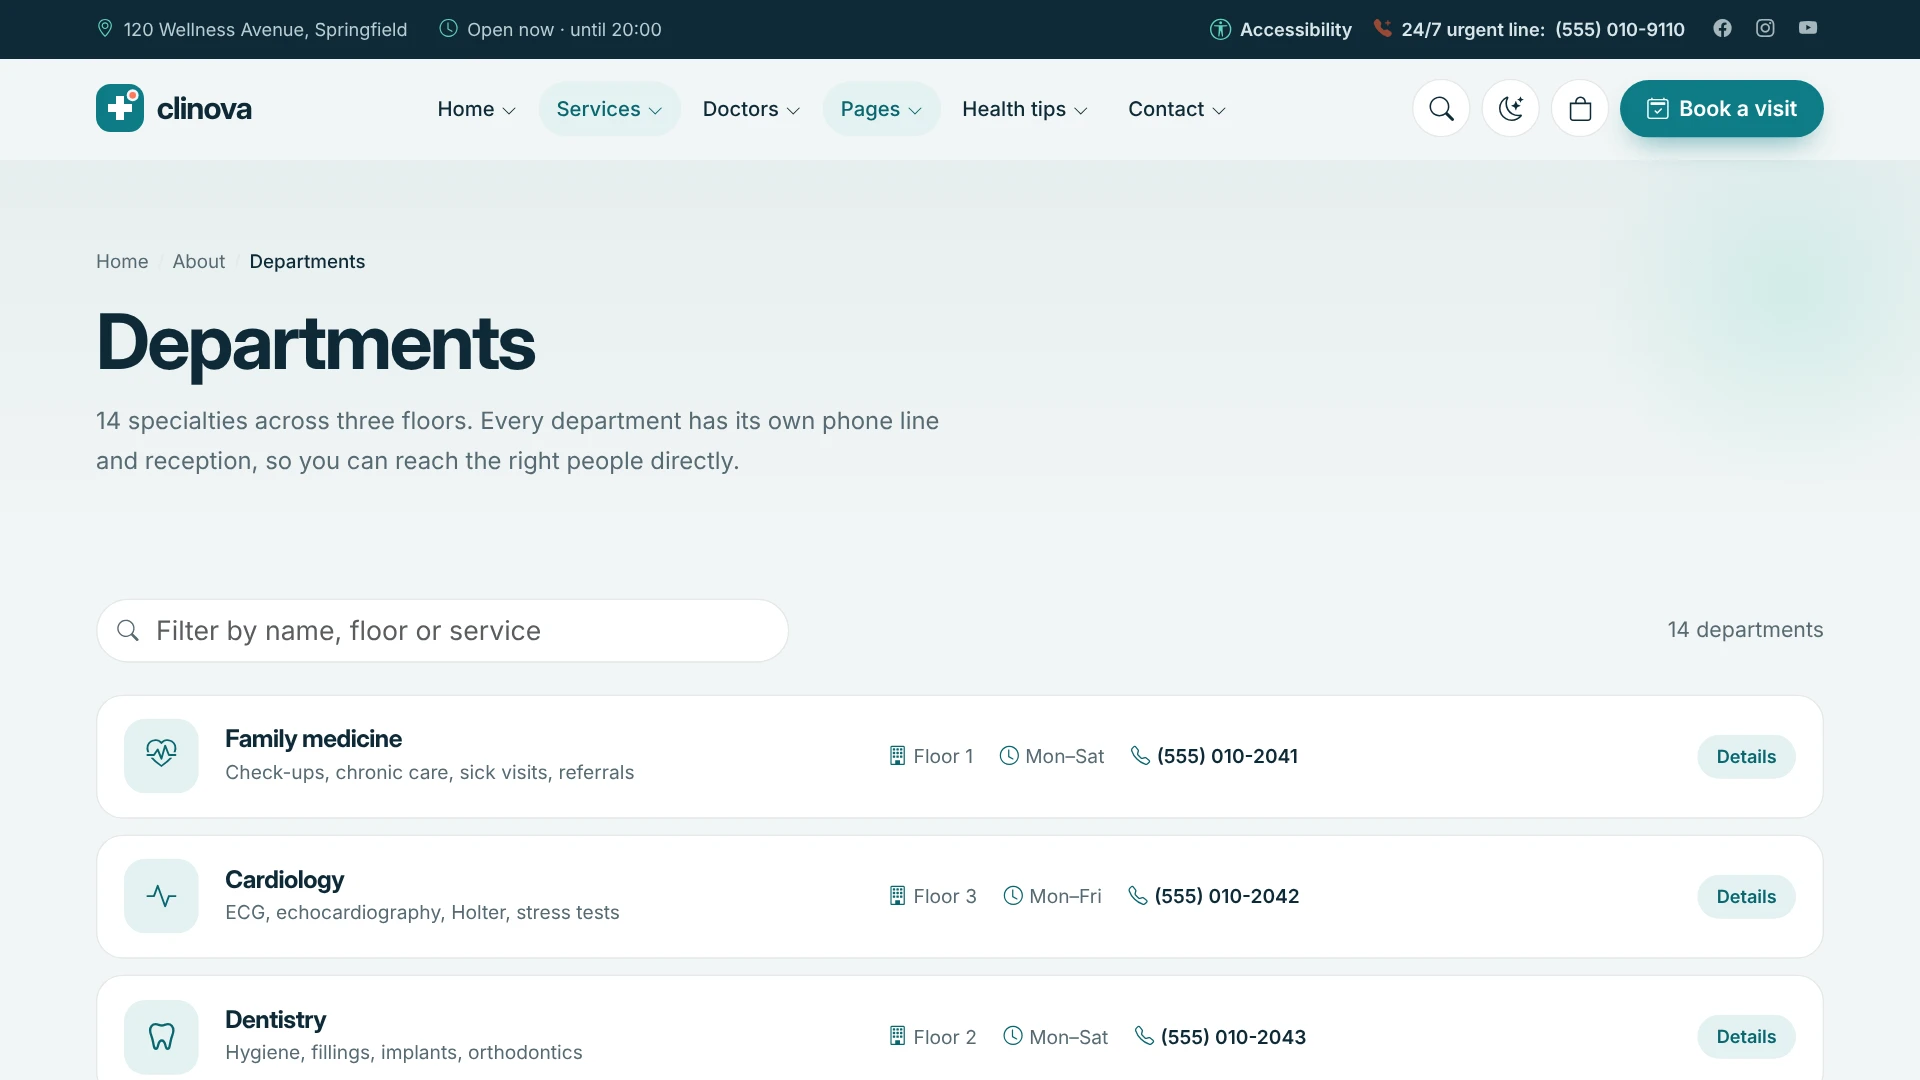The image size is (1920, 1080).
Task: Go to Home in the breadcrumb
Action: tap(122, 261)
